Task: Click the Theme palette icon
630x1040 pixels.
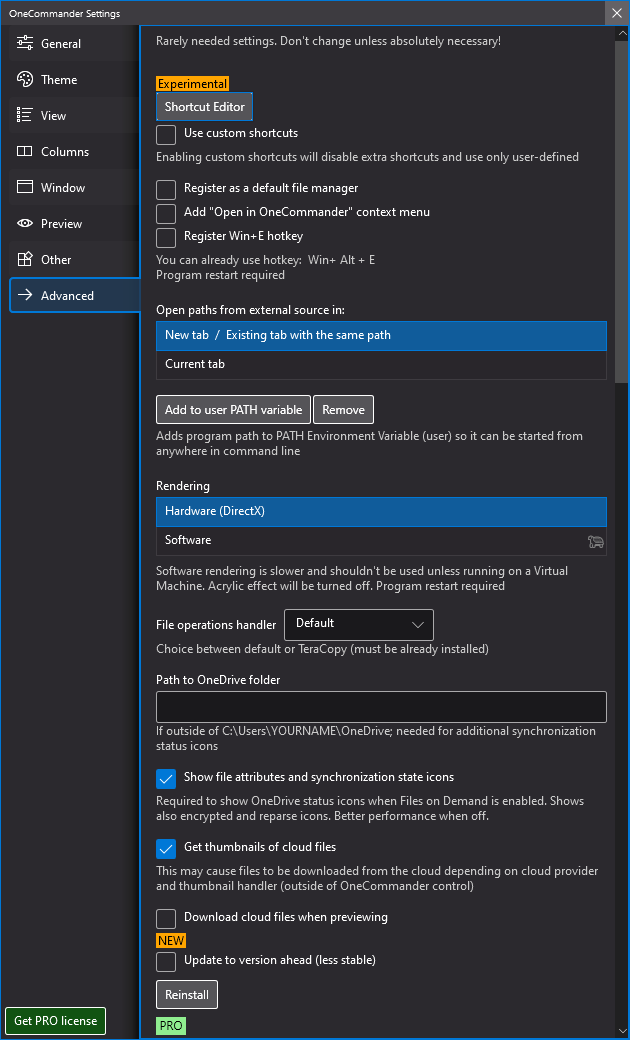Action: click(25, 80)
